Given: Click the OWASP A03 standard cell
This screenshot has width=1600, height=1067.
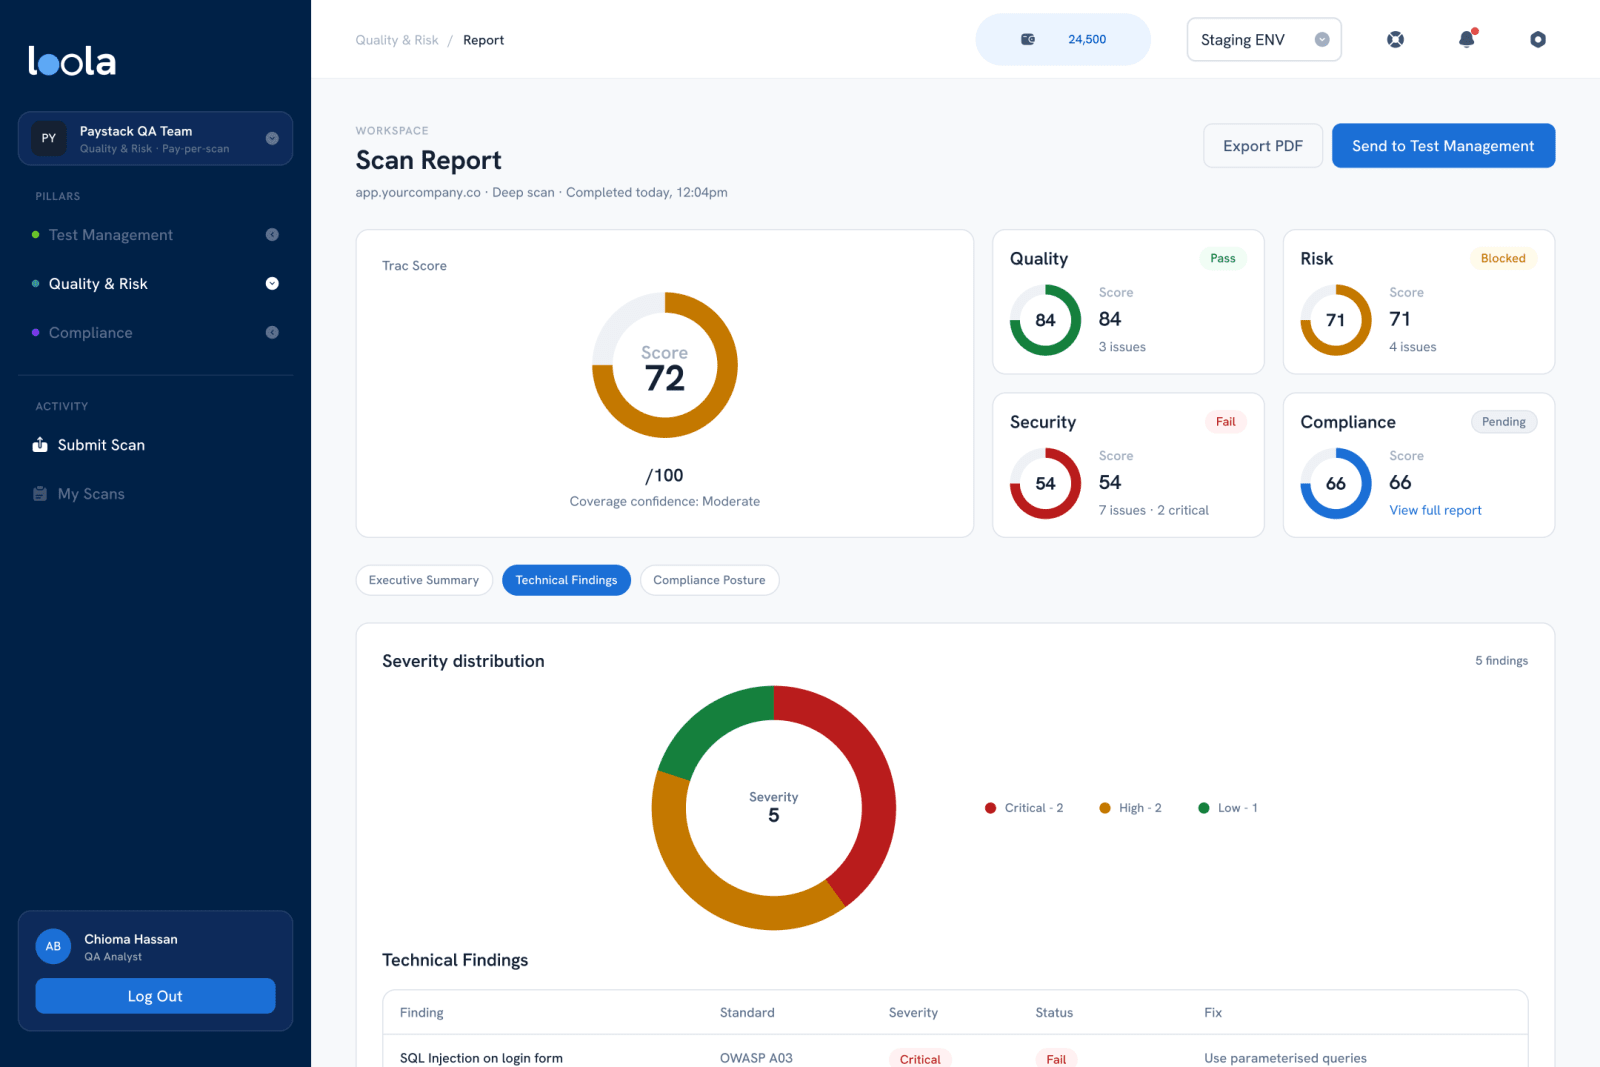Looking at the screenshot, I should (756, 1058).
